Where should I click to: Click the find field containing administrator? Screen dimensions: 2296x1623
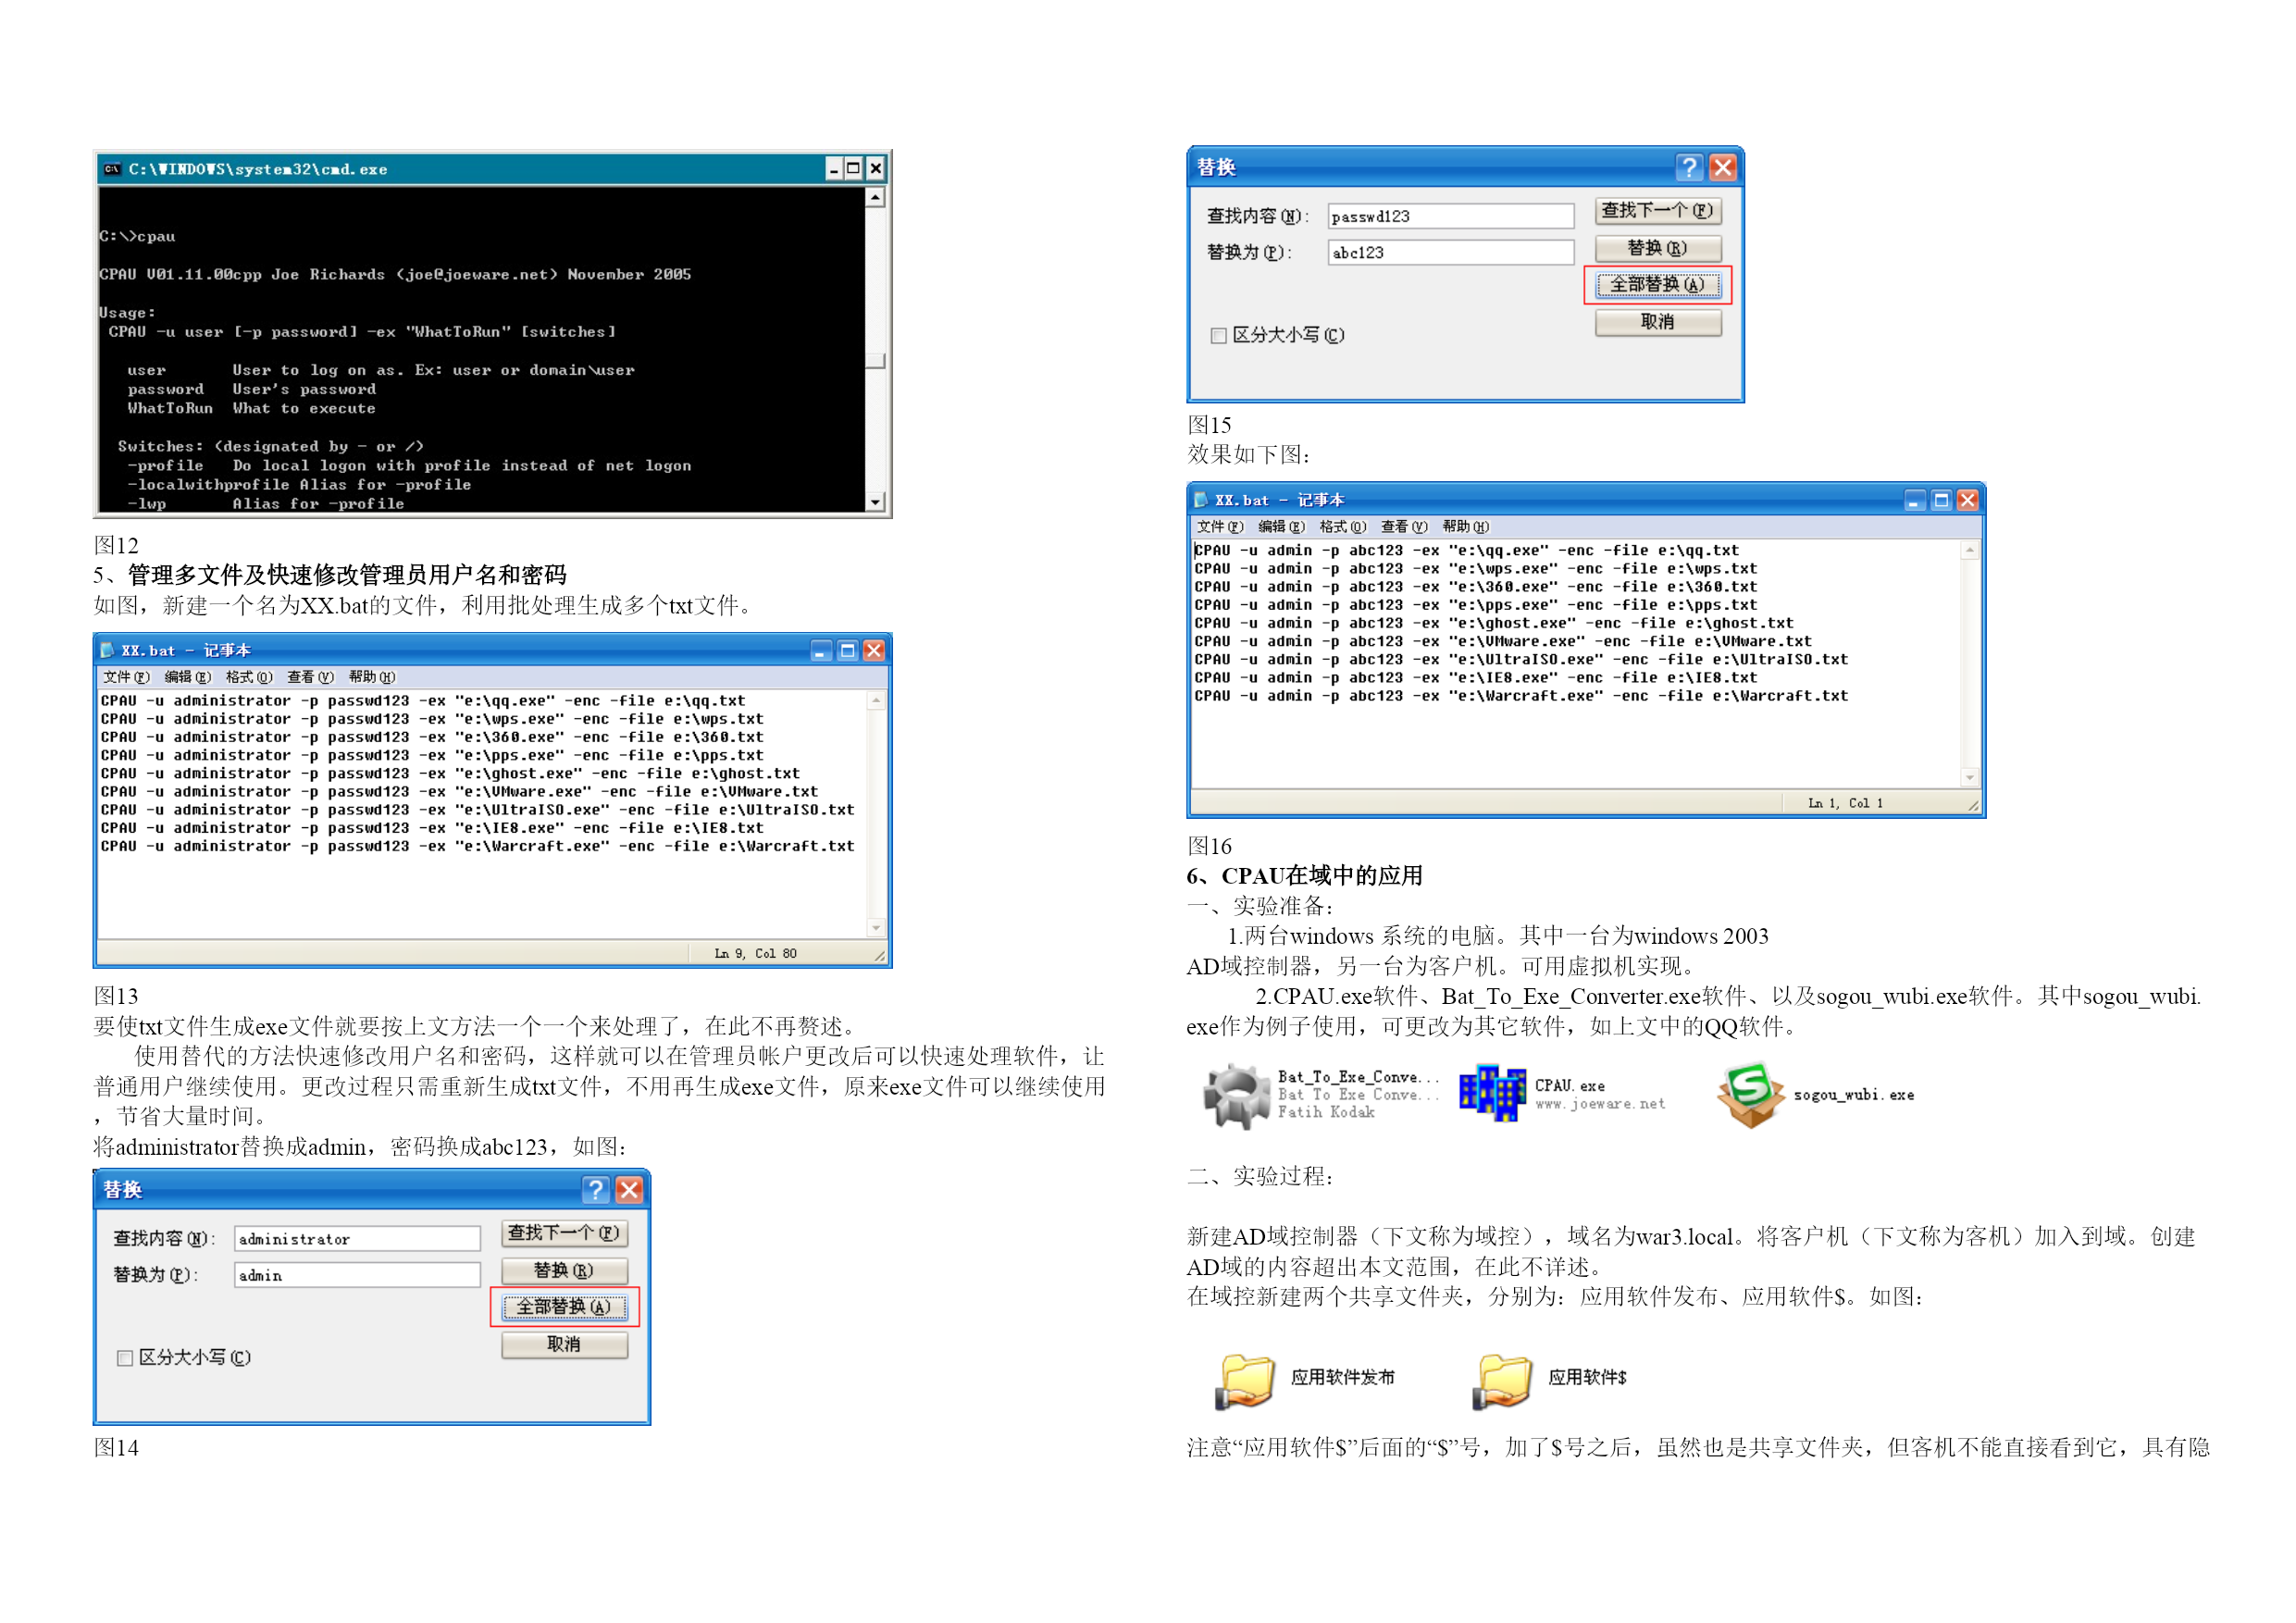tap(357, 1239)
